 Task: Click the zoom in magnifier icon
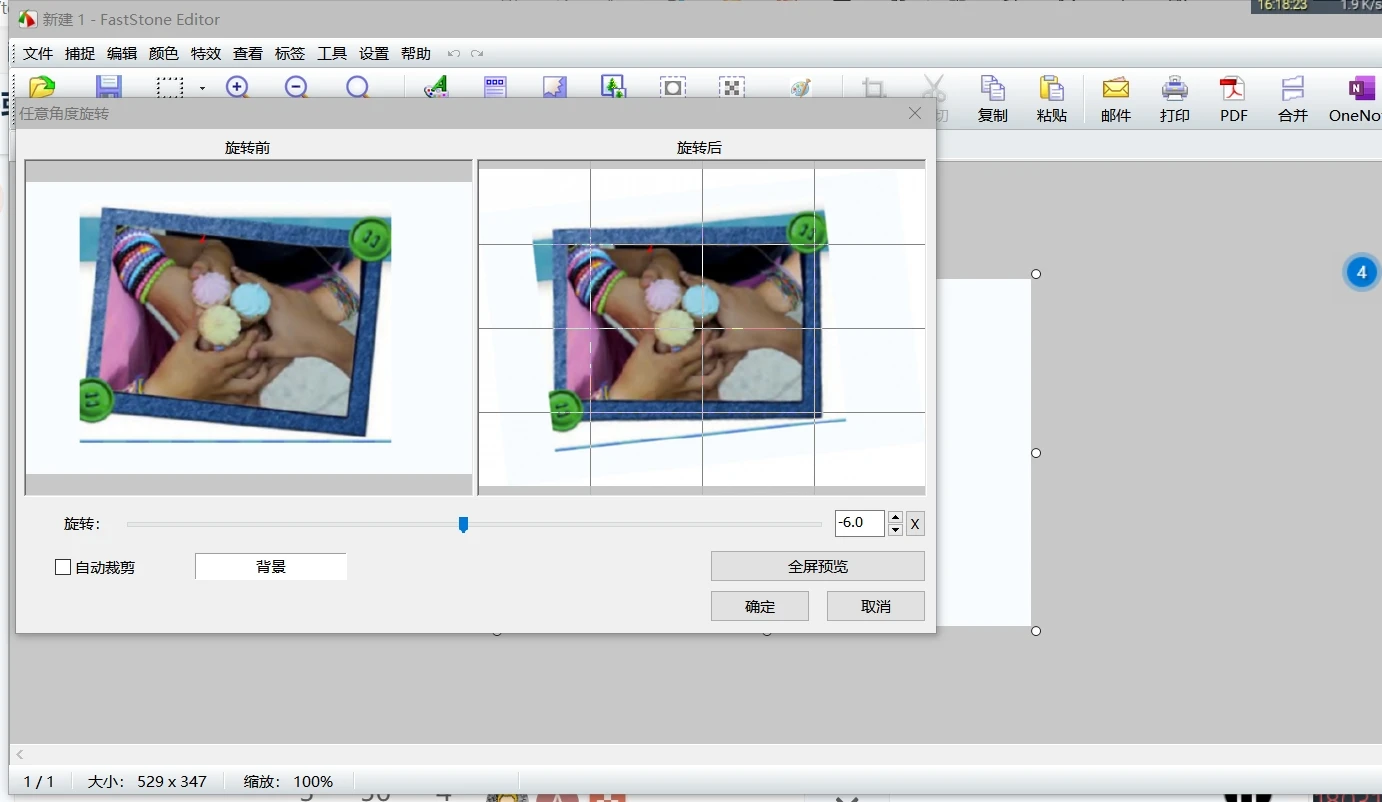[237, 87]
